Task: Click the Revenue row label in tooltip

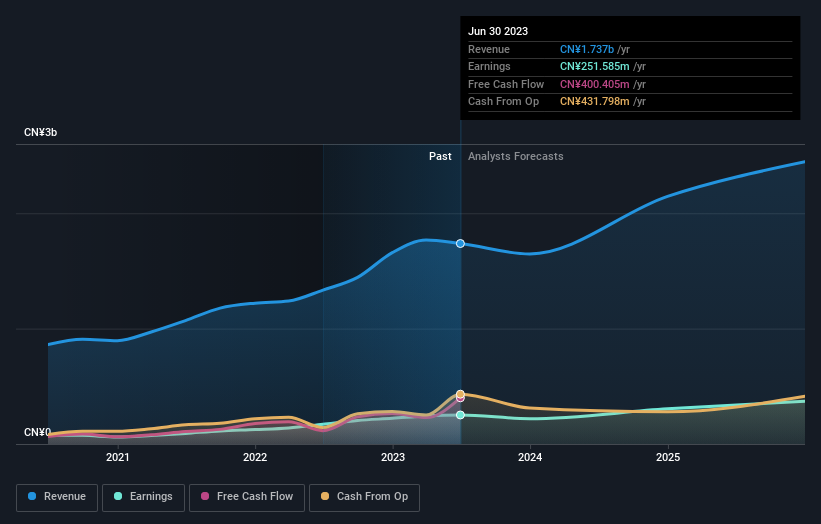Action: click(x=489, y=49)
